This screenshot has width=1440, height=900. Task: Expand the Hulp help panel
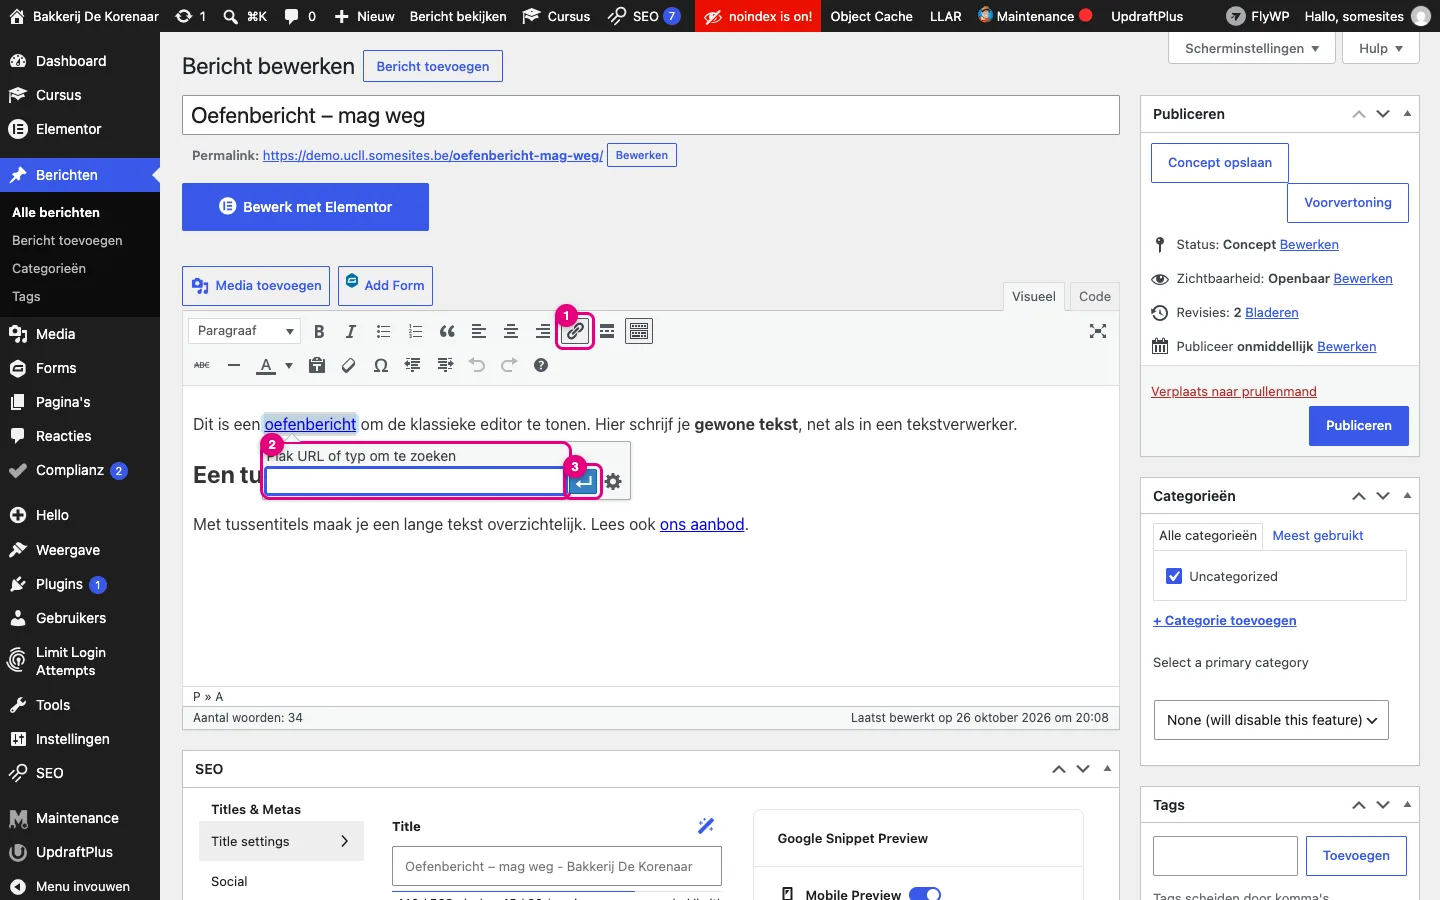pyautogui.click(x=1381, y=48)
